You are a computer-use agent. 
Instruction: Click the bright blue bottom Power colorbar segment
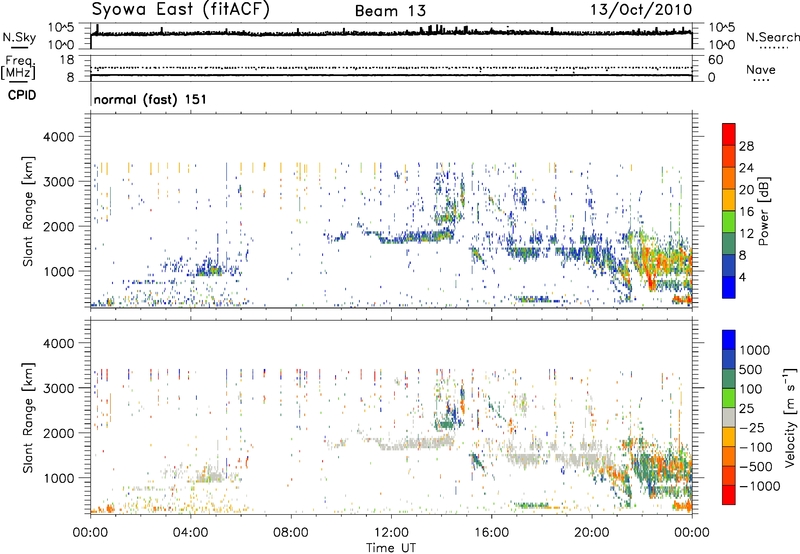coord(729,287)
